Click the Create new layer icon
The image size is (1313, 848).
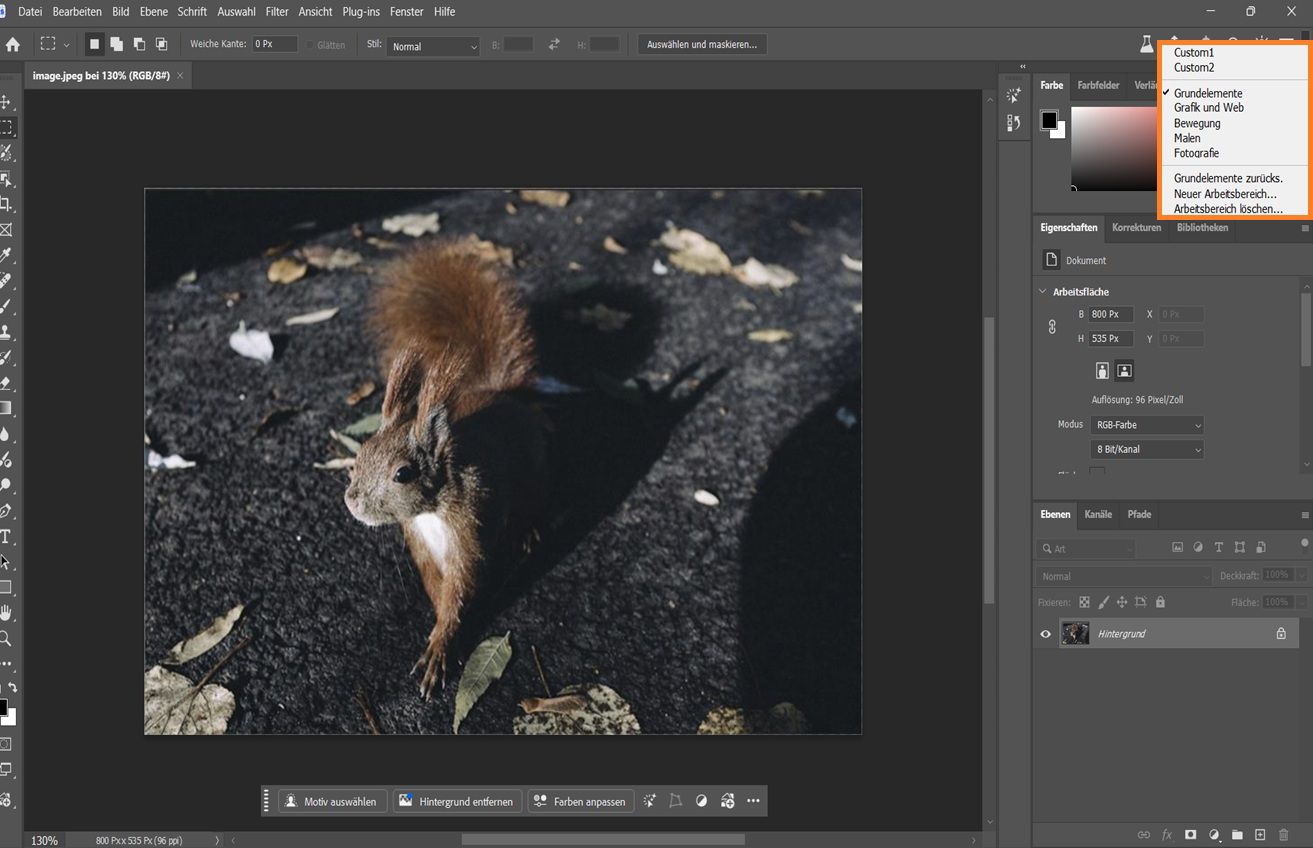[x=1260, y=834]
